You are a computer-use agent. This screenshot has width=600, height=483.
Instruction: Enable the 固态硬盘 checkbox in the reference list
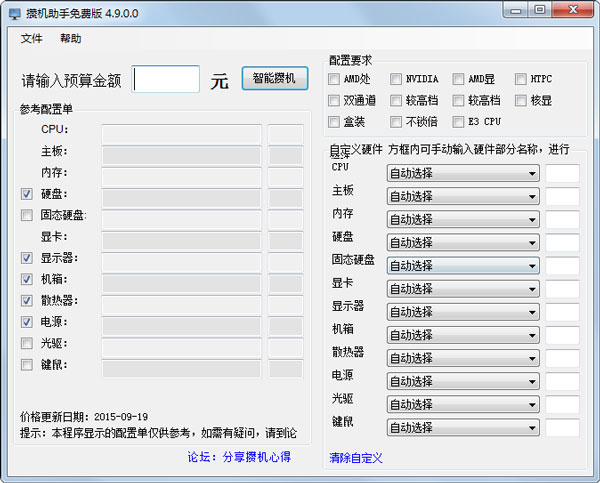[27, 215]
